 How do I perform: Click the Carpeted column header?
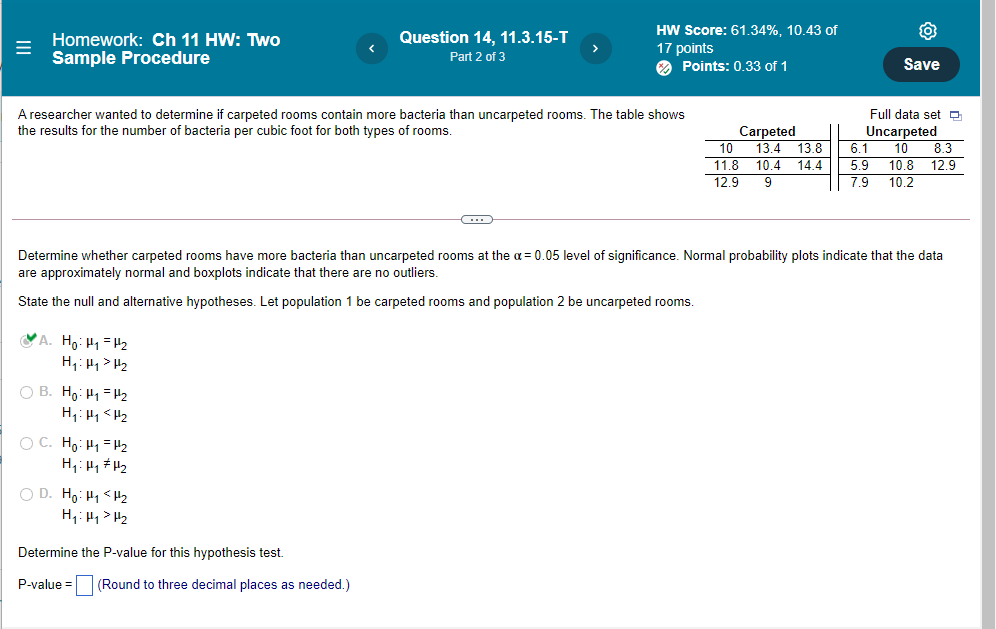[767, 131]
